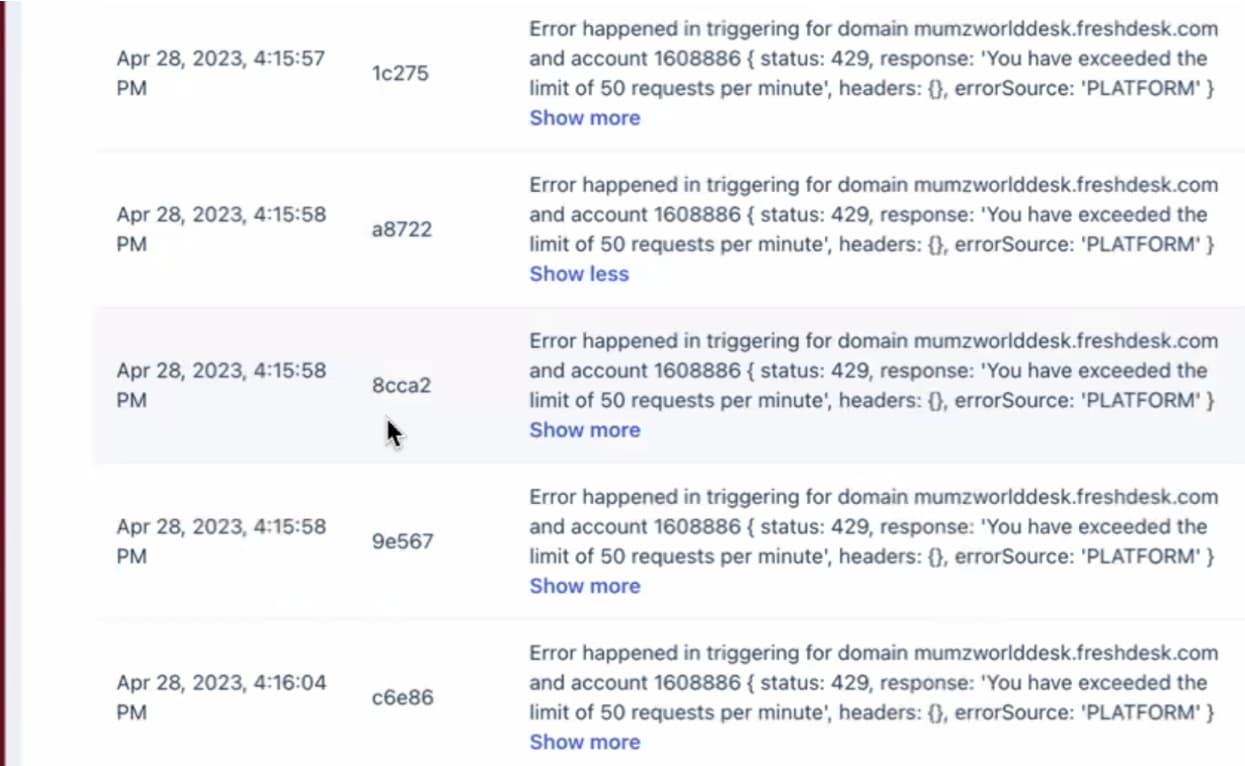Click the error message text in the 9e567 row

tap(873, 526)
